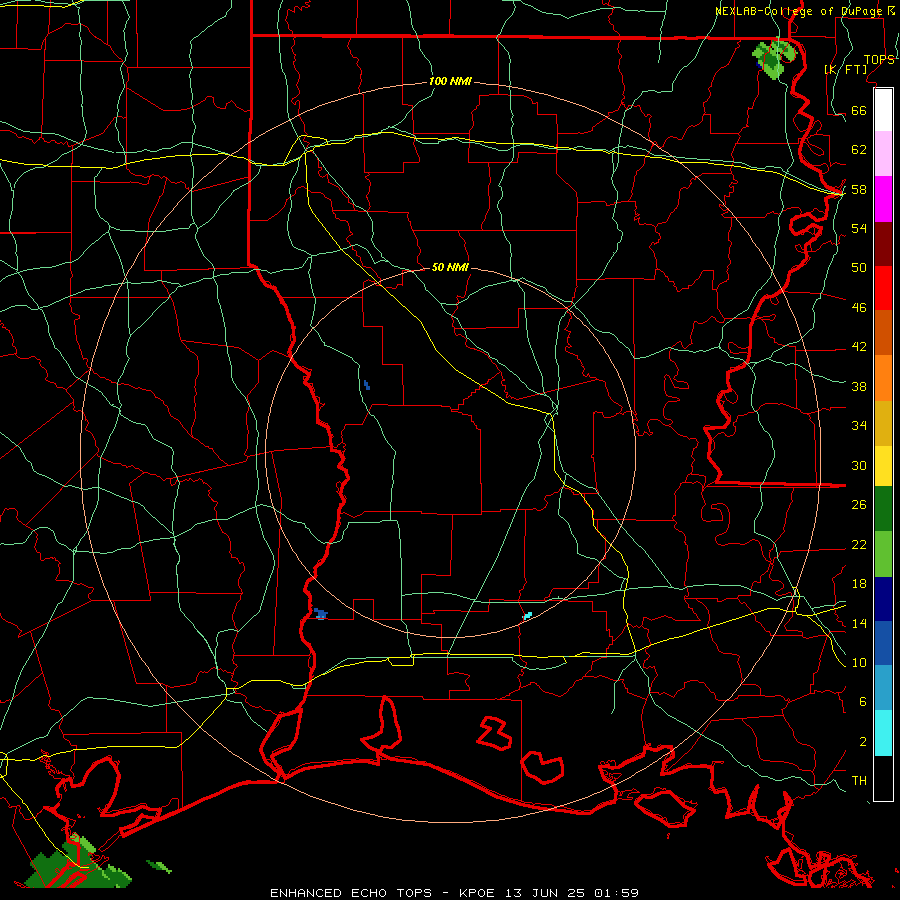Screen dimensions: 900x900
Task: Click the 13 JUN 25 01:59 timestamp
Action: click(x=572, y=893)
